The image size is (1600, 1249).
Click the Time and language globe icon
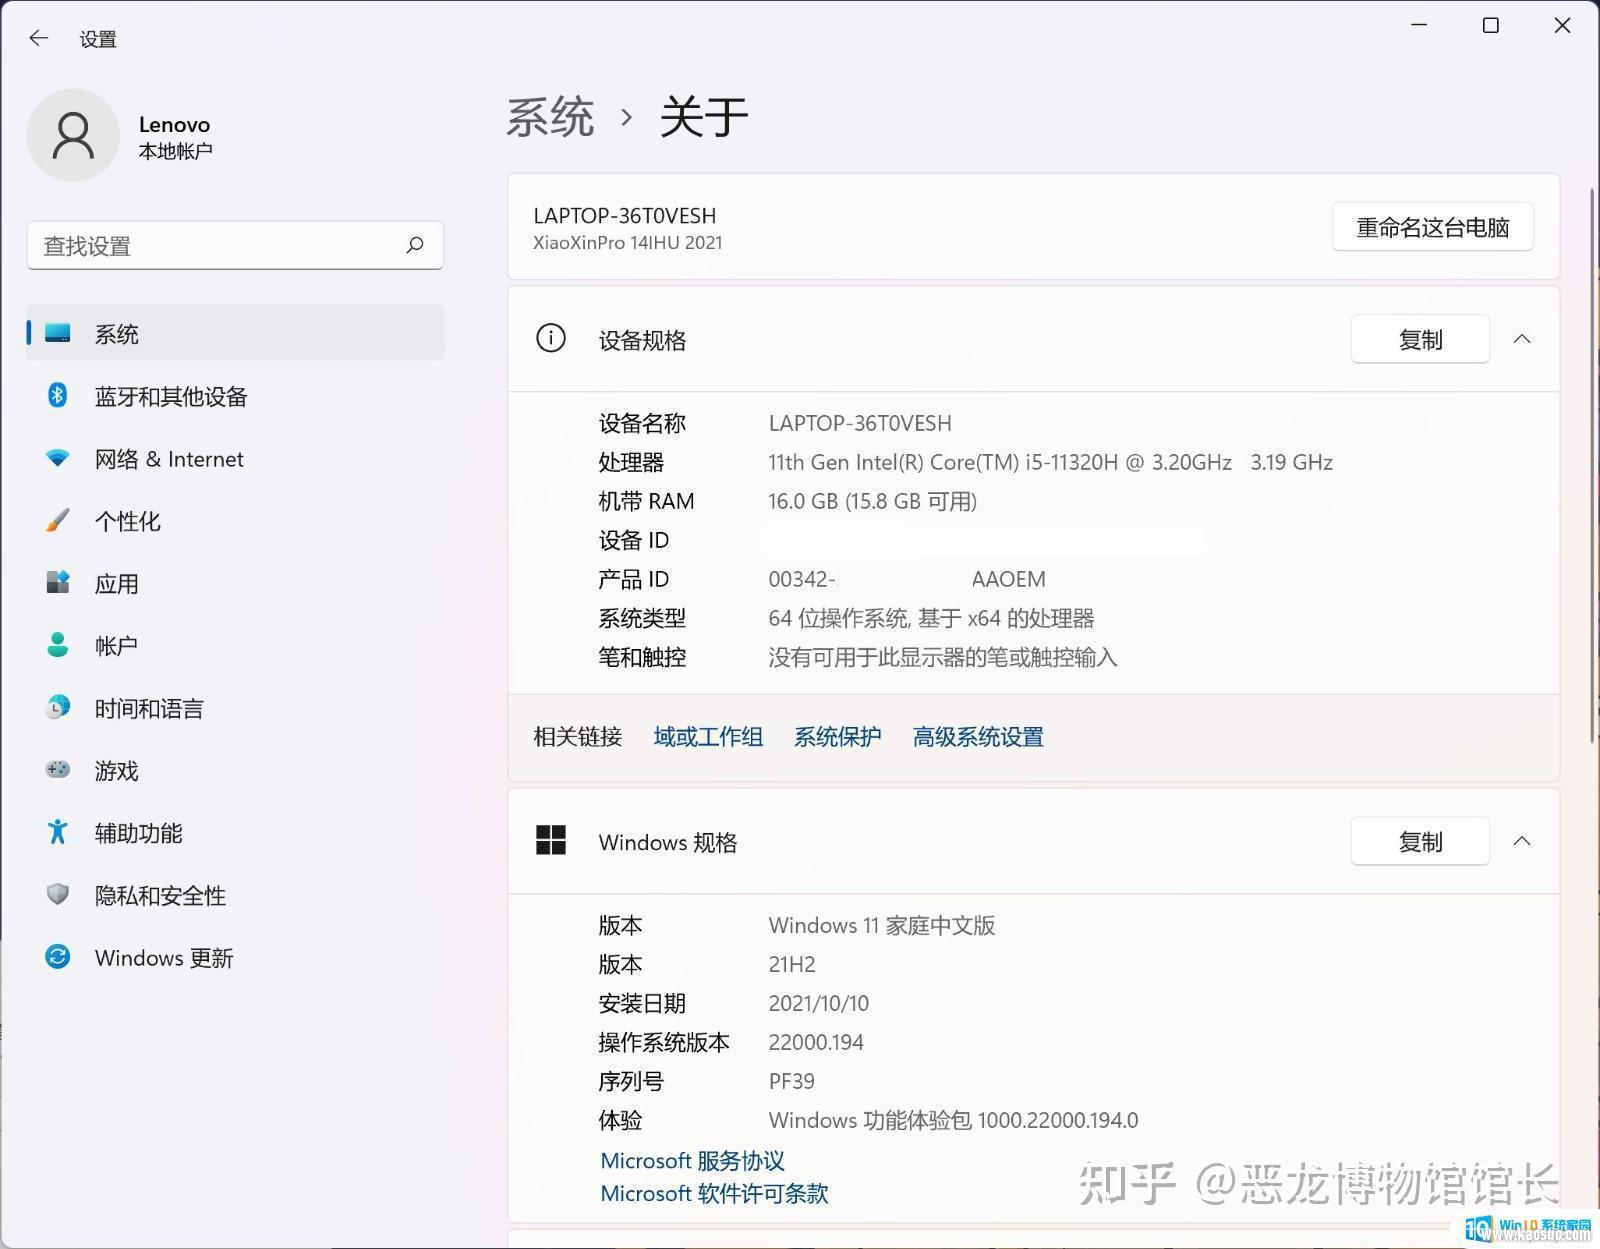pyautogui.click(x=58, y=707)
